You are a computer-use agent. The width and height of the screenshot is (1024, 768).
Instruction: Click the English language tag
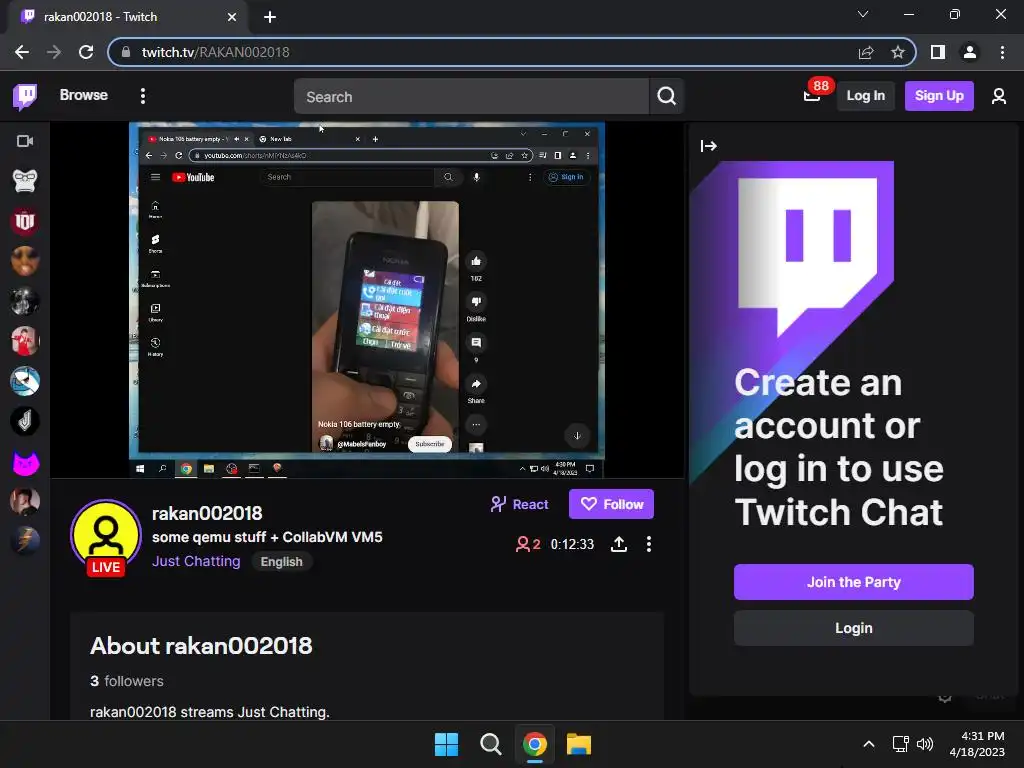pos(281,562)
